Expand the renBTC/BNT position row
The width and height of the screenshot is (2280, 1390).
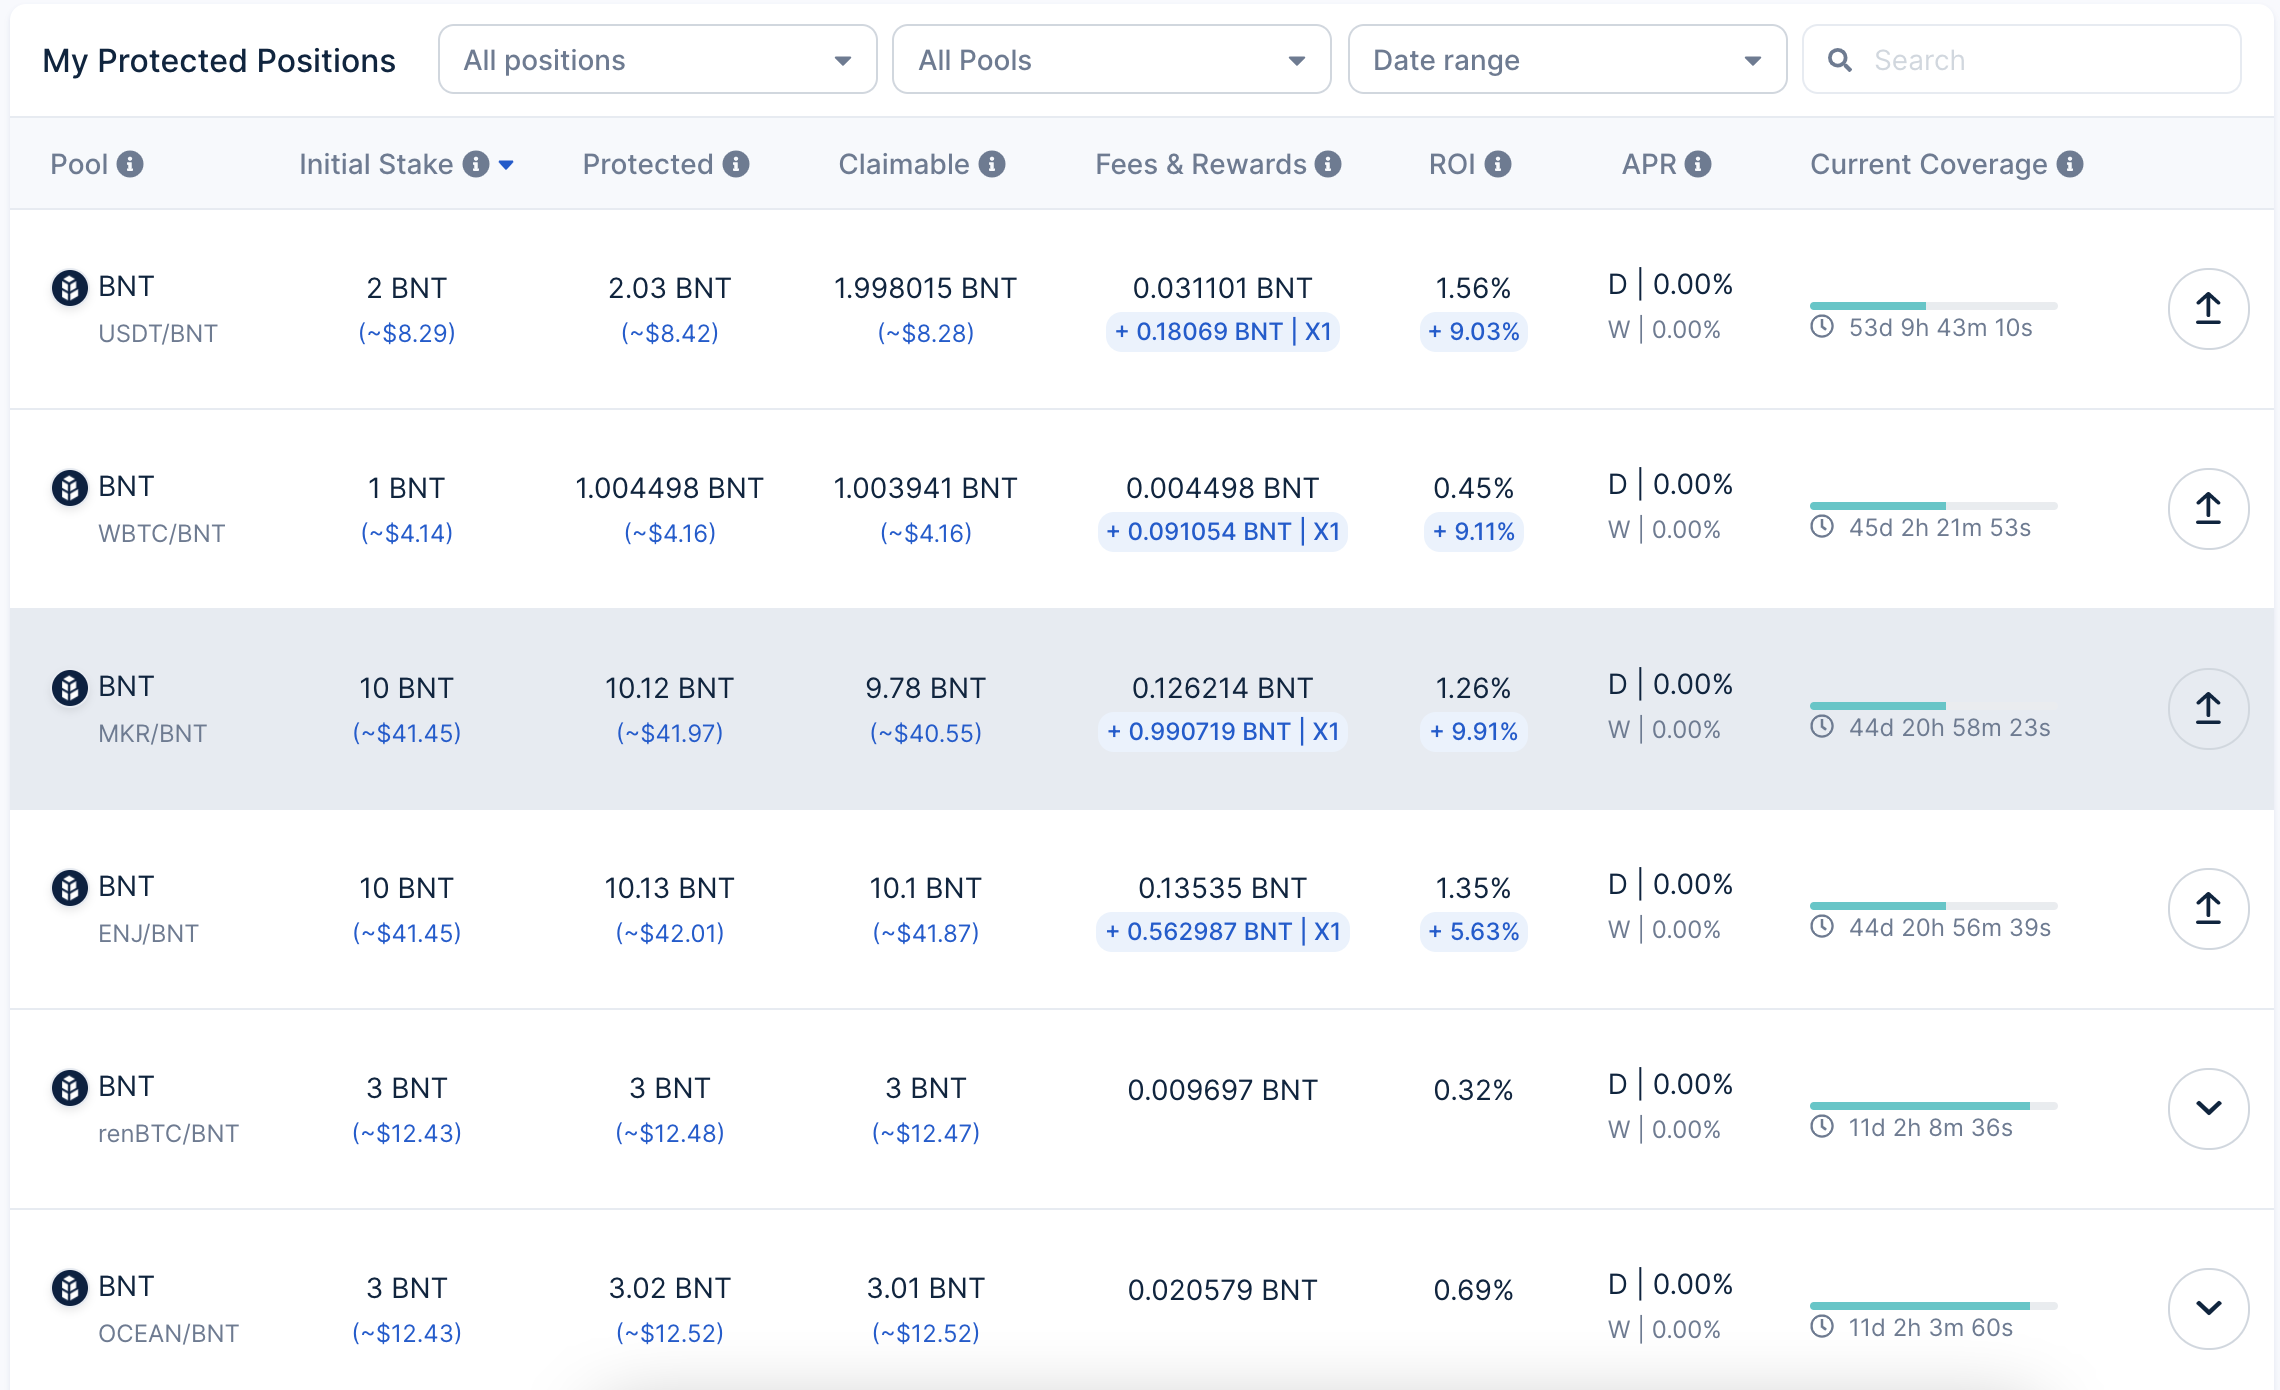pyautogui.click(x=2208, y=1108)
